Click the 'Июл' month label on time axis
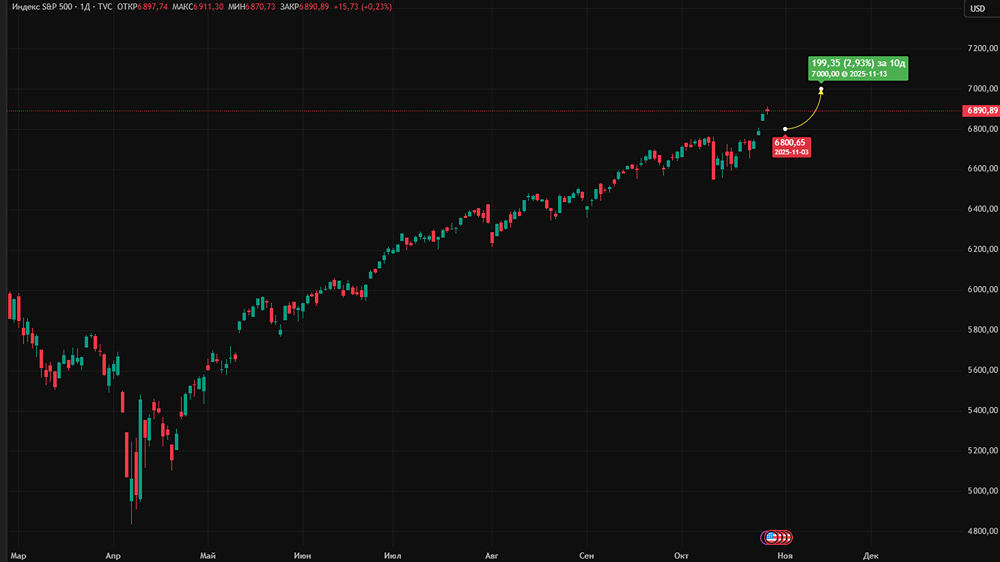The width and height of the screenshot is (1000, 562). [x=393, y=556]
